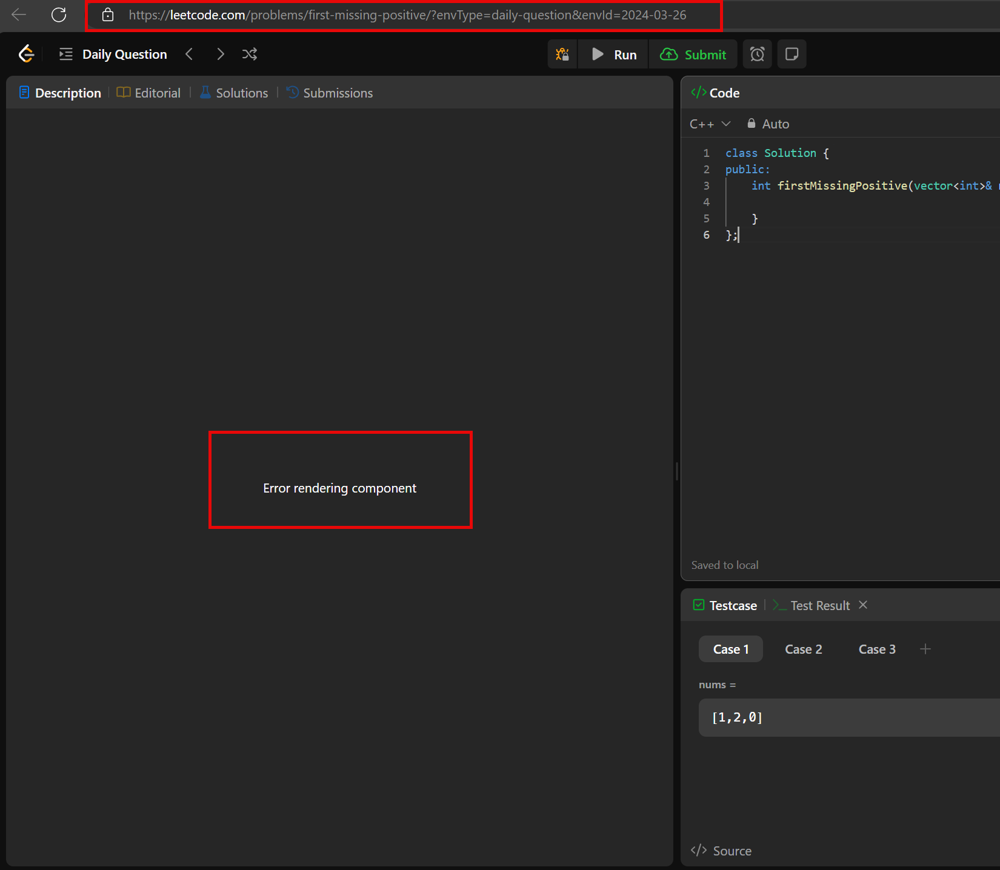Go to previous question arrow

(x=189, y=54)
